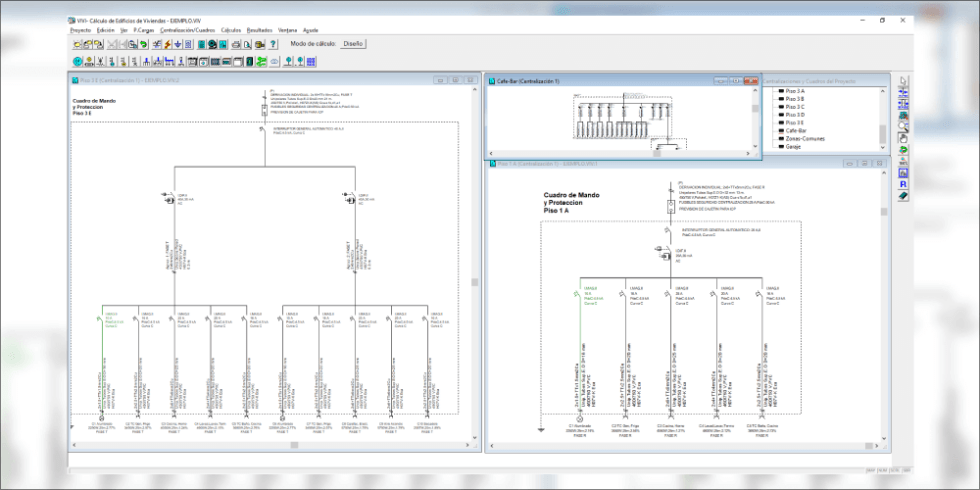The image size is (980, 490).
Task: Click the blue R icon in right toolbar
Action: coord(903,184)
